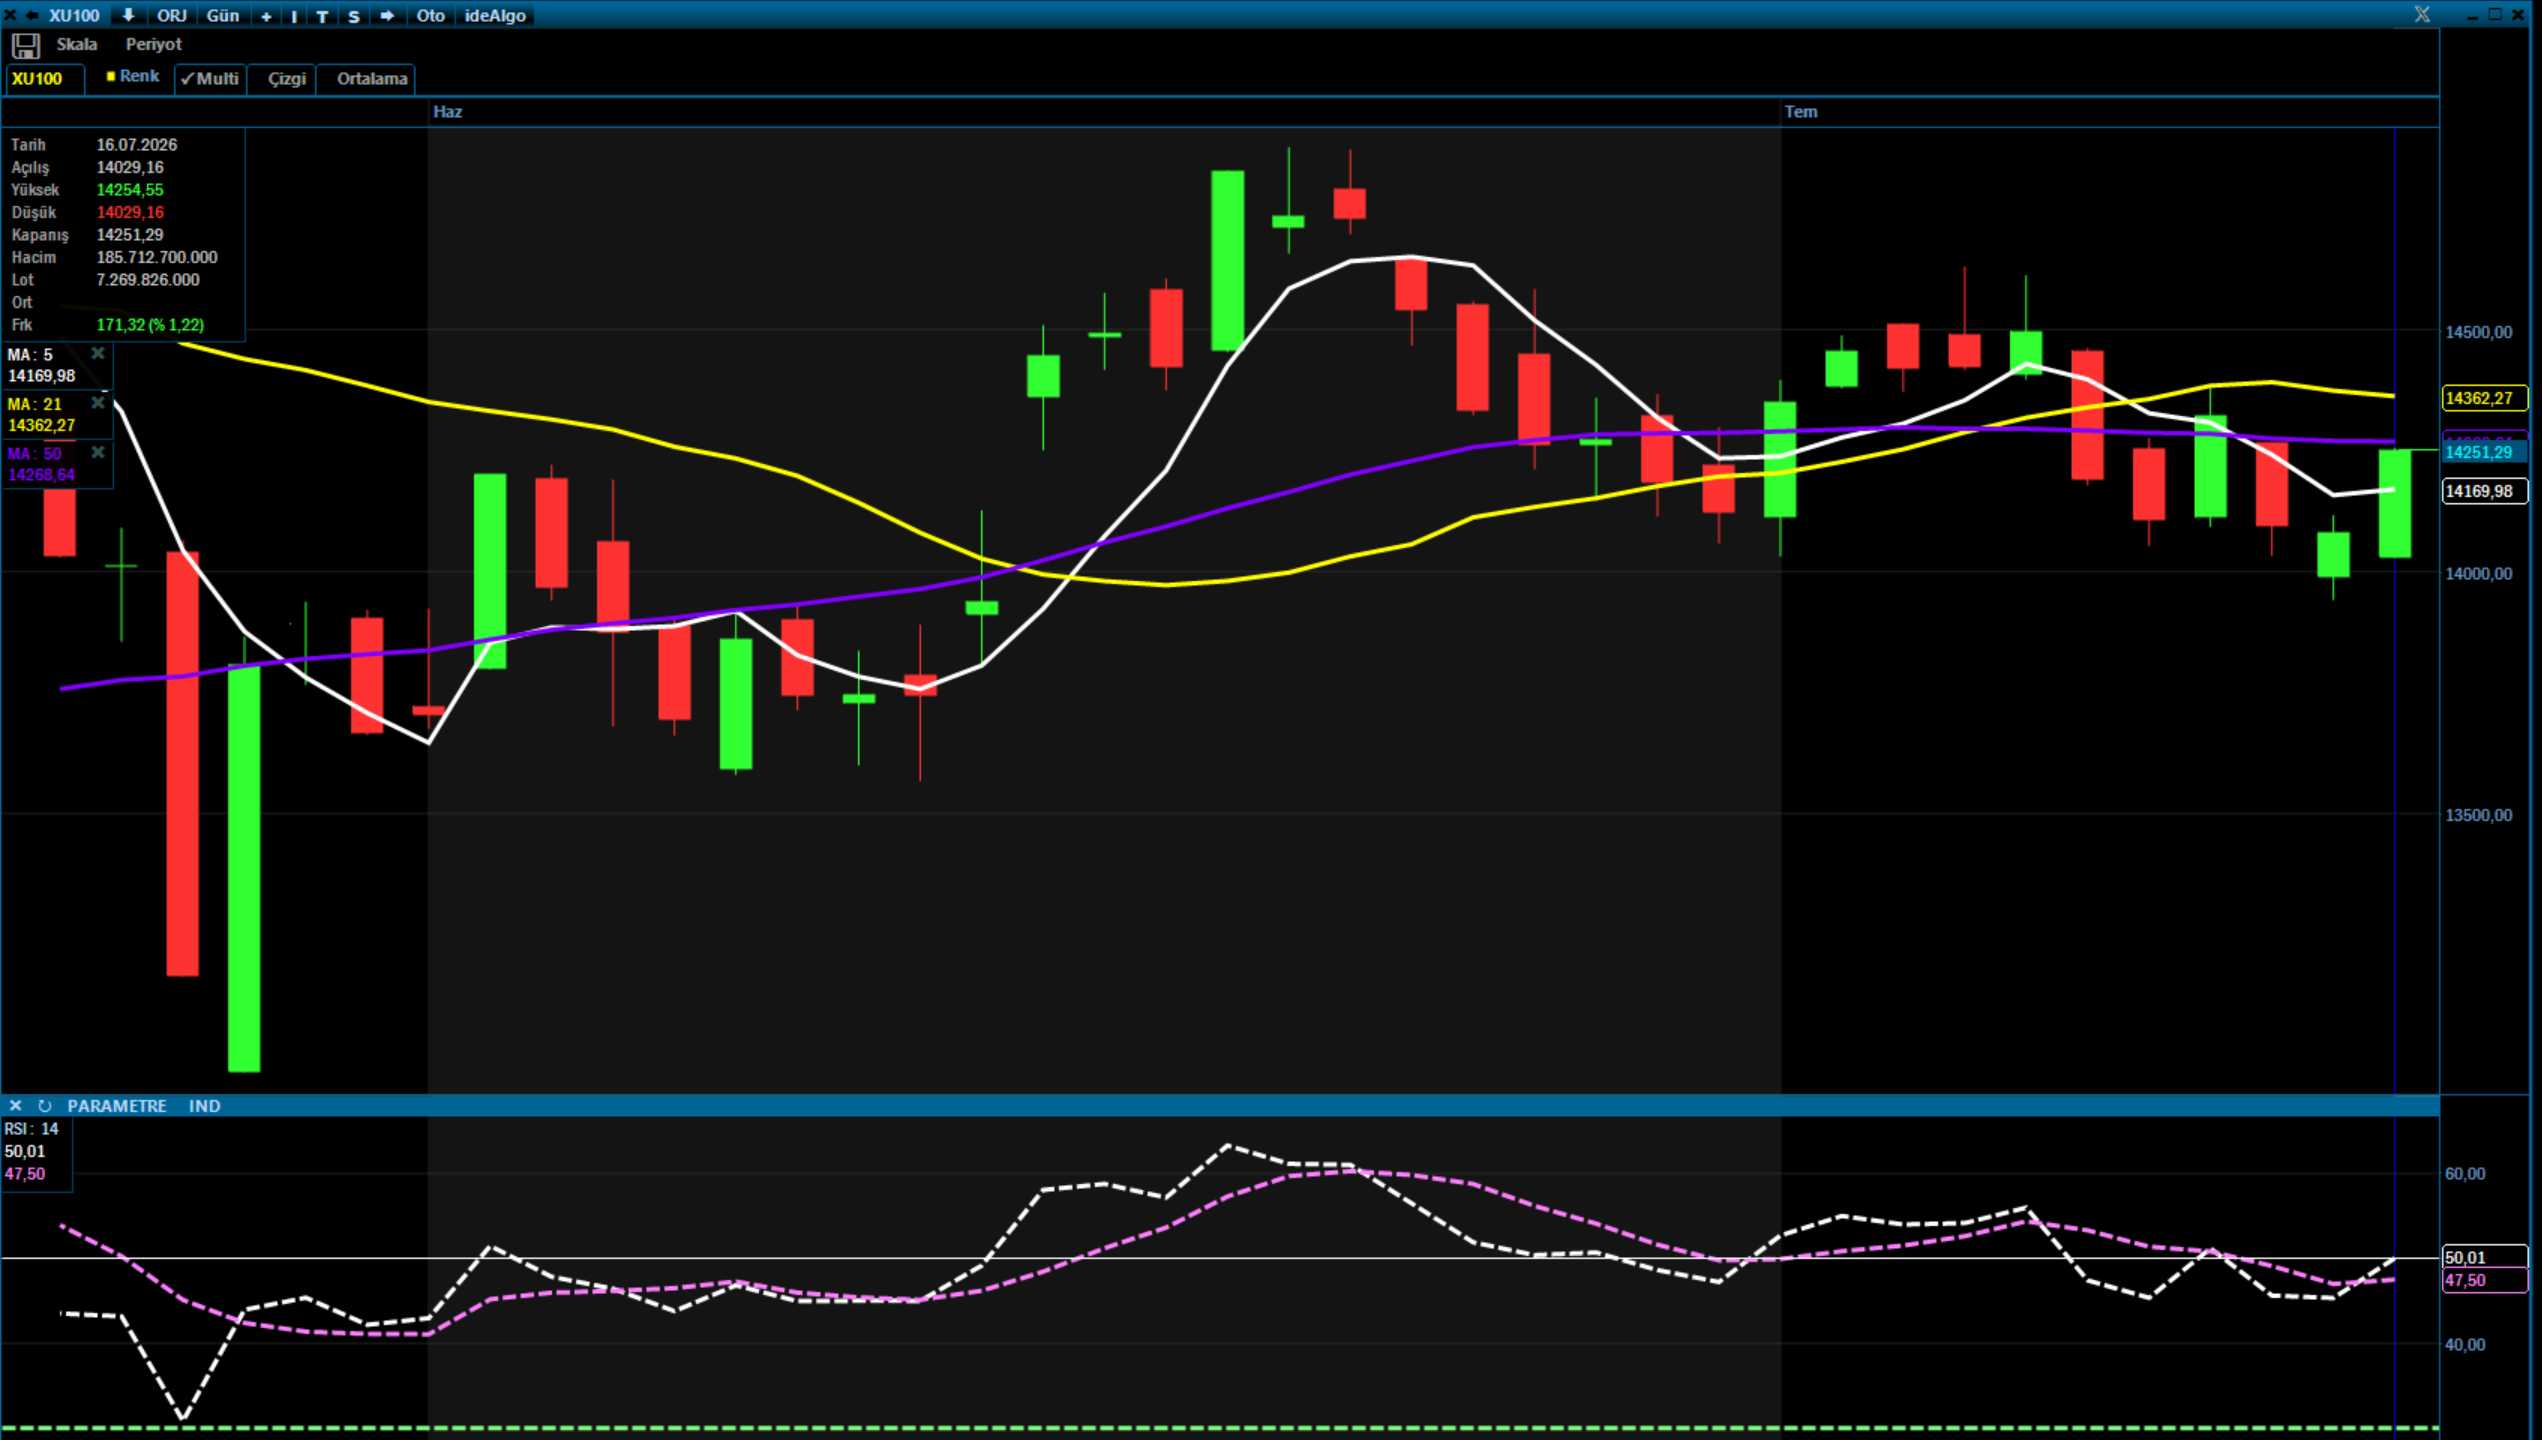
Task: Click the plus icon in top toolbar
Action: pos(266,16)
